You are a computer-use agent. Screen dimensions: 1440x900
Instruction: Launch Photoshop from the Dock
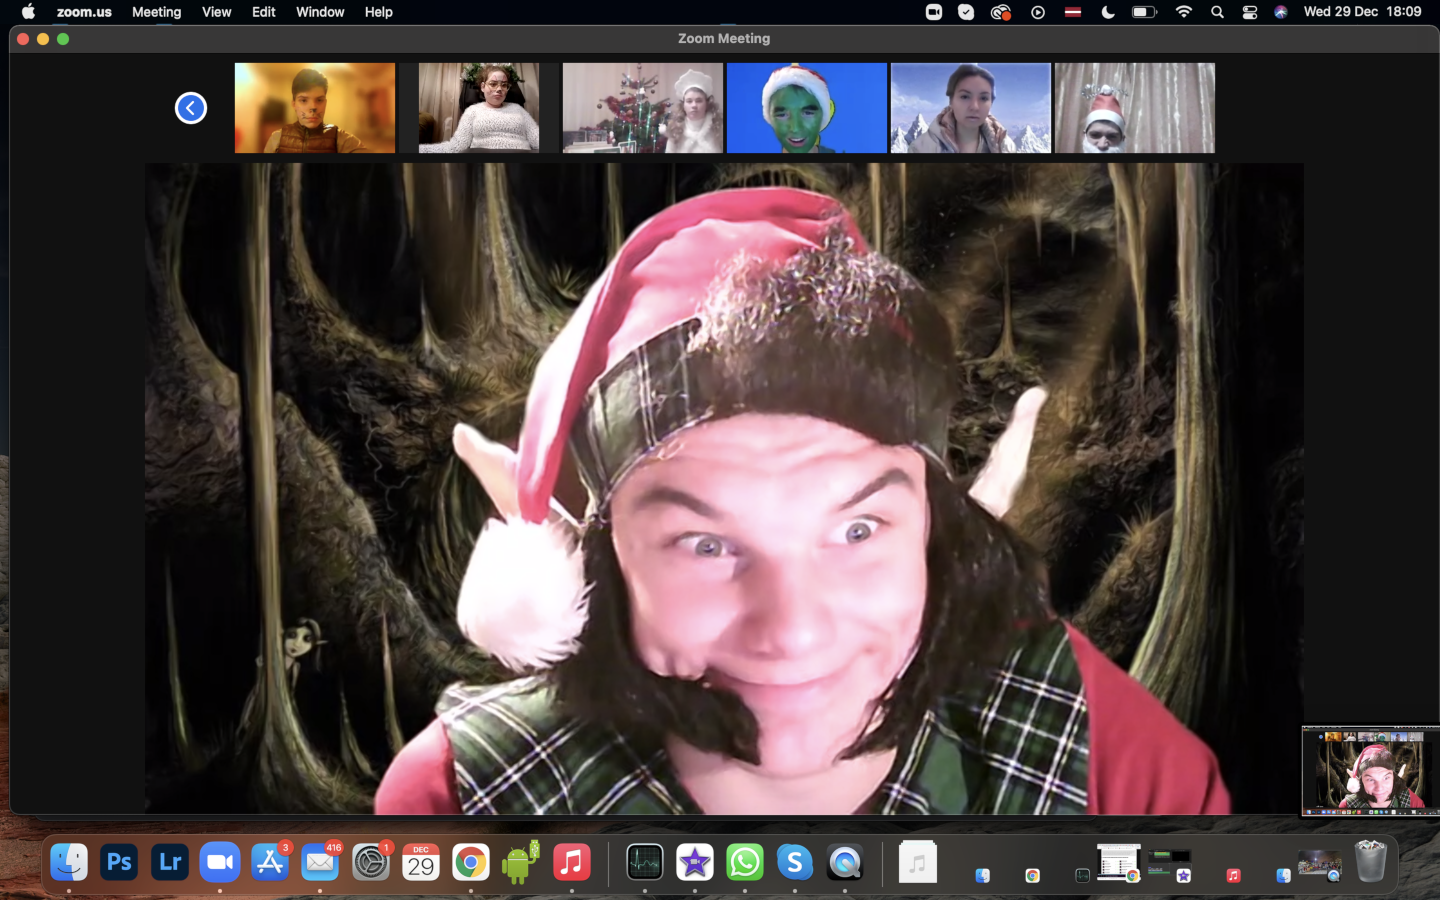tap(119, 862)
